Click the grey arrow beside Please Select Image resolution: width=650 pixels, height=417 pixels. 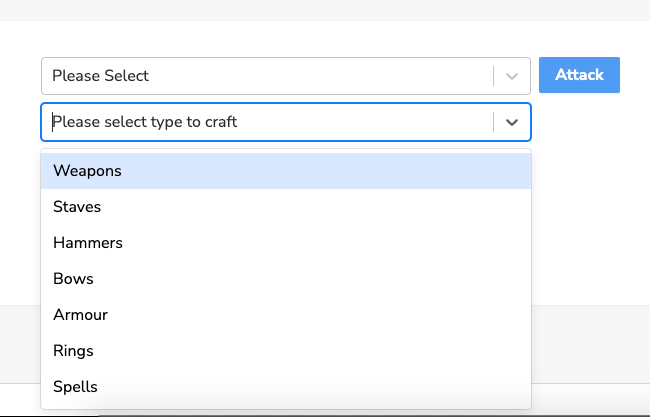(x=512, y=76)
